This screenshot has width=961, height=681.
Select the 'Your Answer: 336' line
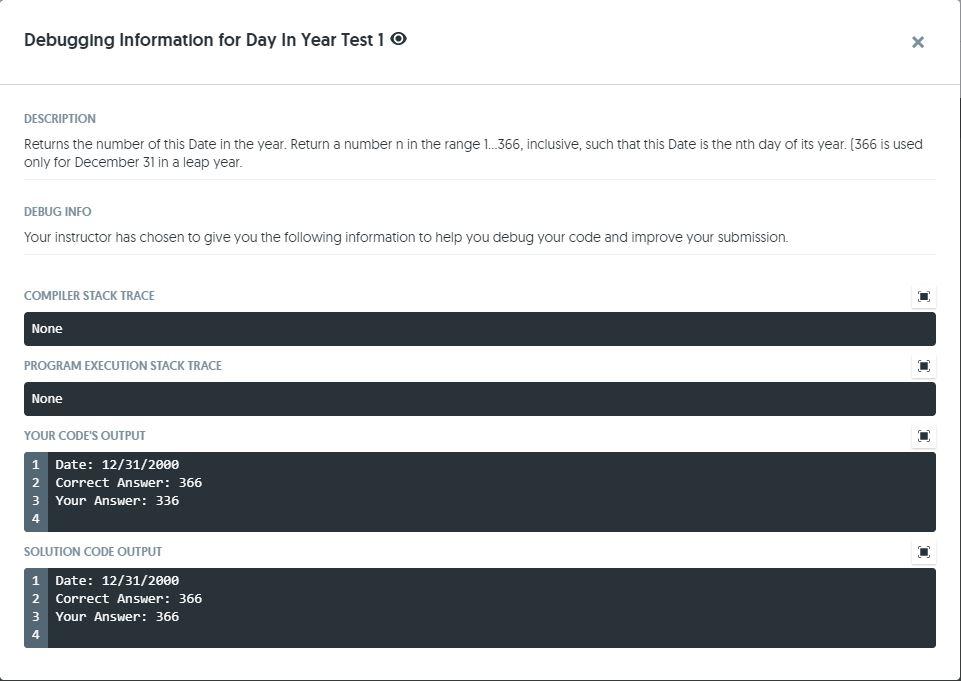pos(117,500)
